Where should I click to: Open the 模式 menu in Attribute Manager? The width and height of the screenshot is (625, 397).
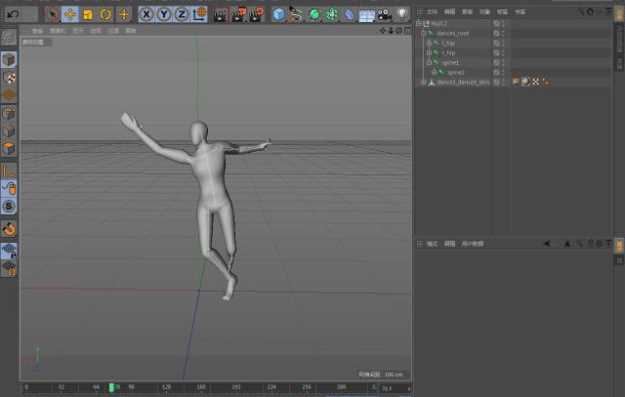click(x=432, y=244)
